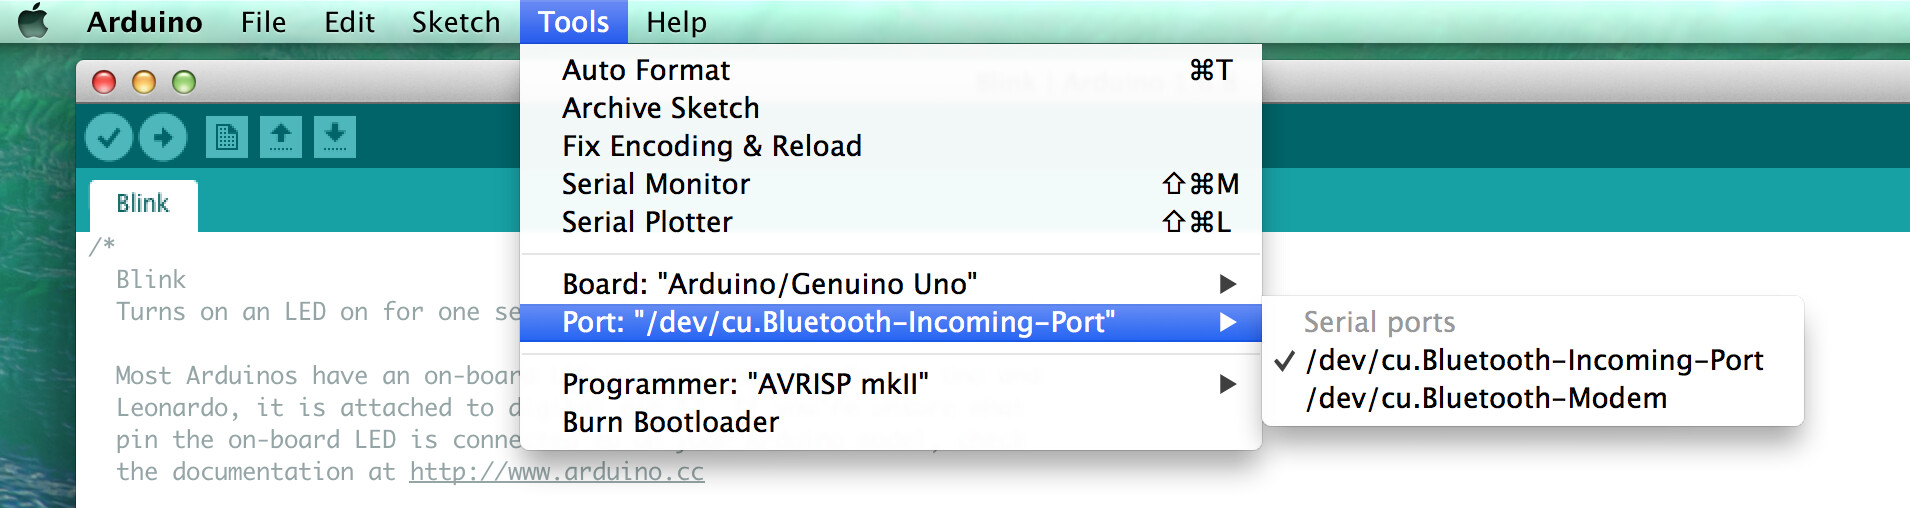Click the Verify checkmark toolbar icon
Image resolution: width=1910 pixels, height=508 pixels.
(x=109, y=137)
